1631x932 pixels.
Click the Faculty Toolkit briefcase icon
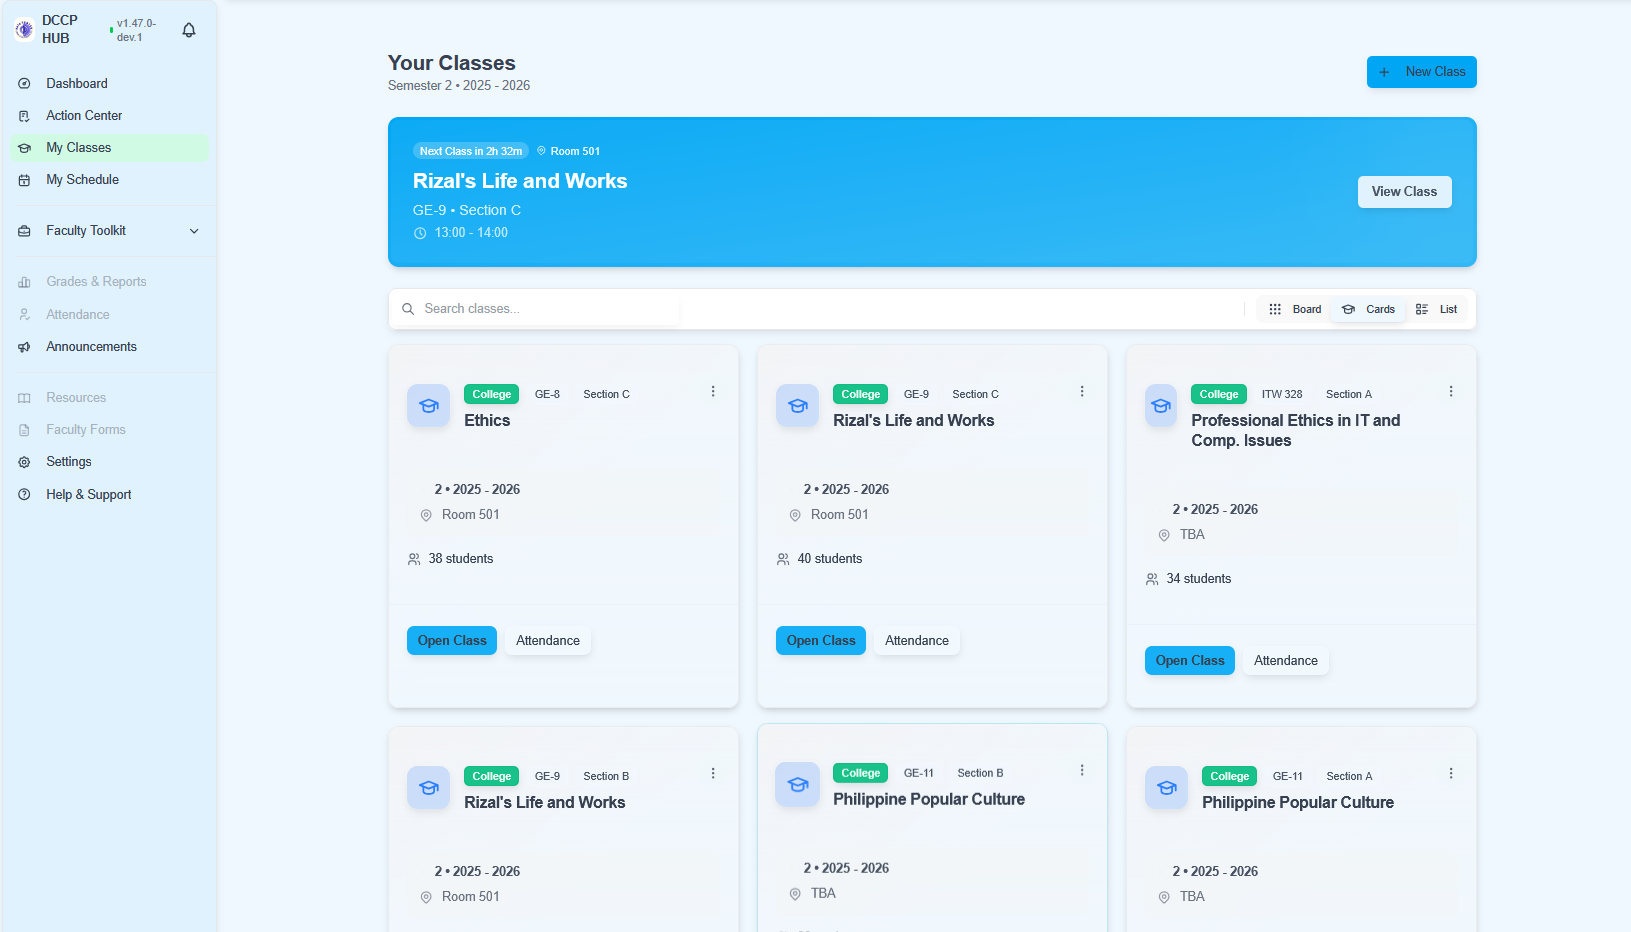tap(24, 231)
